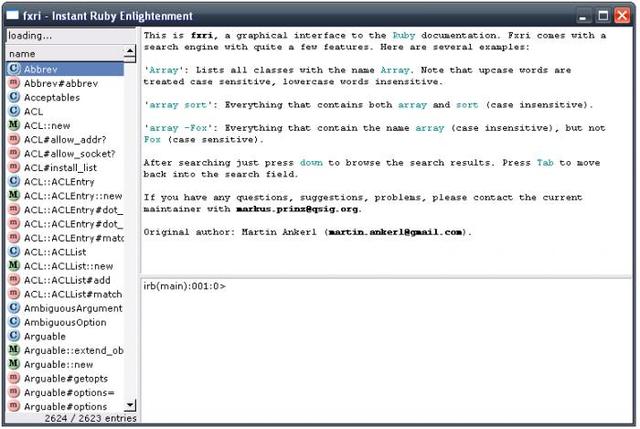Click the green M icon beside ACL::ACLEntry::new

pyautogui.click(x=14, y=195)
